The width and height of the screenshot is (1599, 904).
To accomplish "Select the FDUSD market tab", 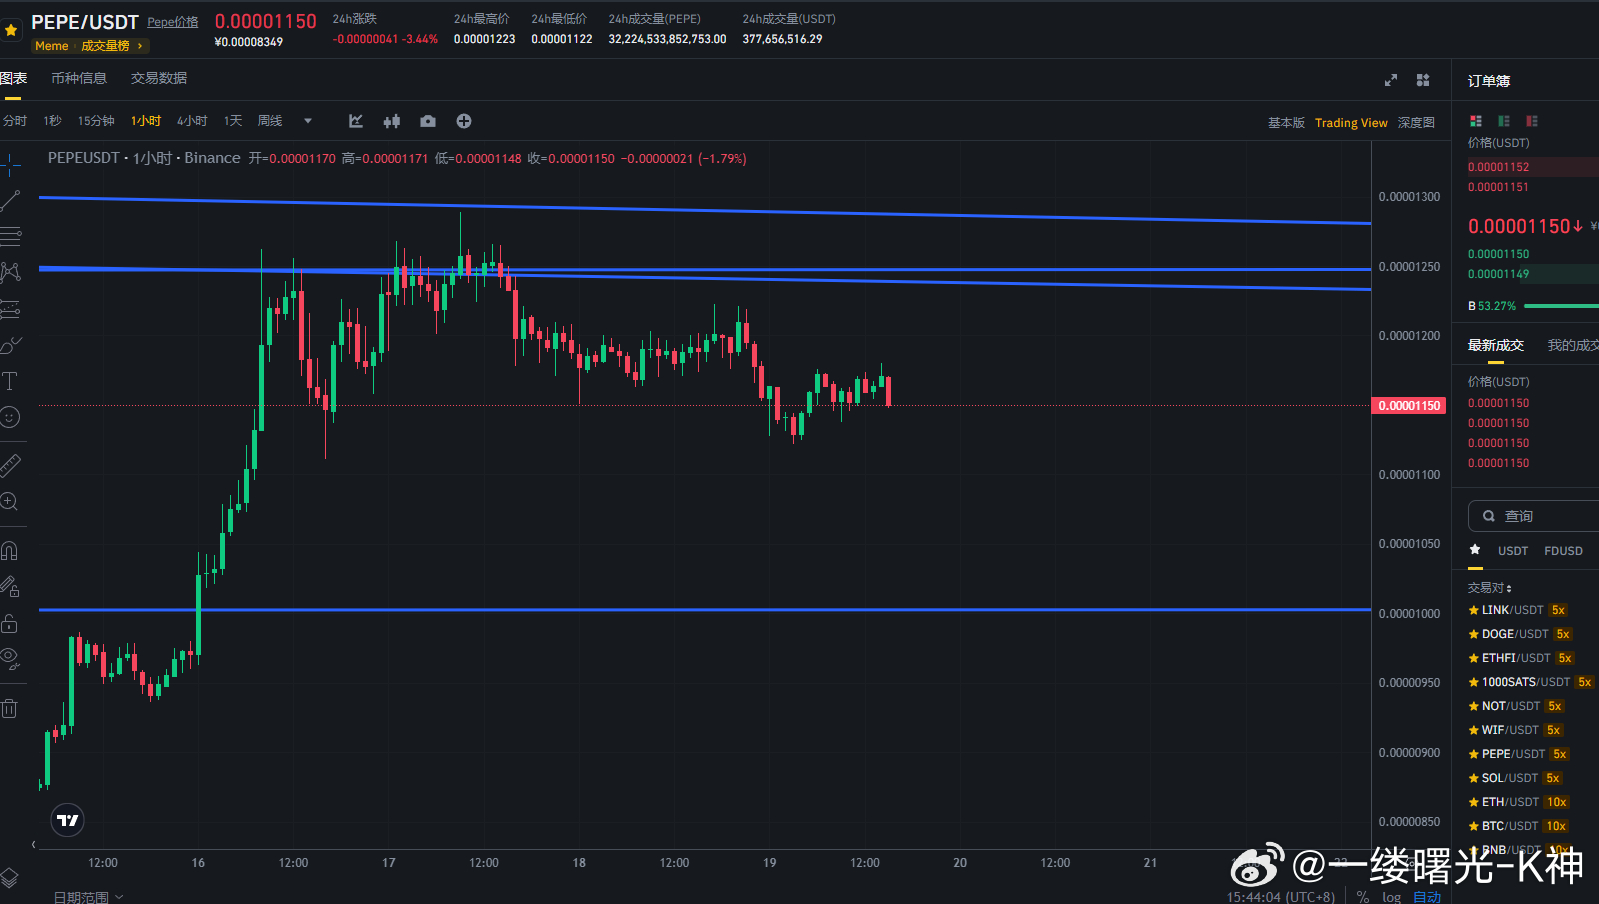I will (x=1563, y=551).
